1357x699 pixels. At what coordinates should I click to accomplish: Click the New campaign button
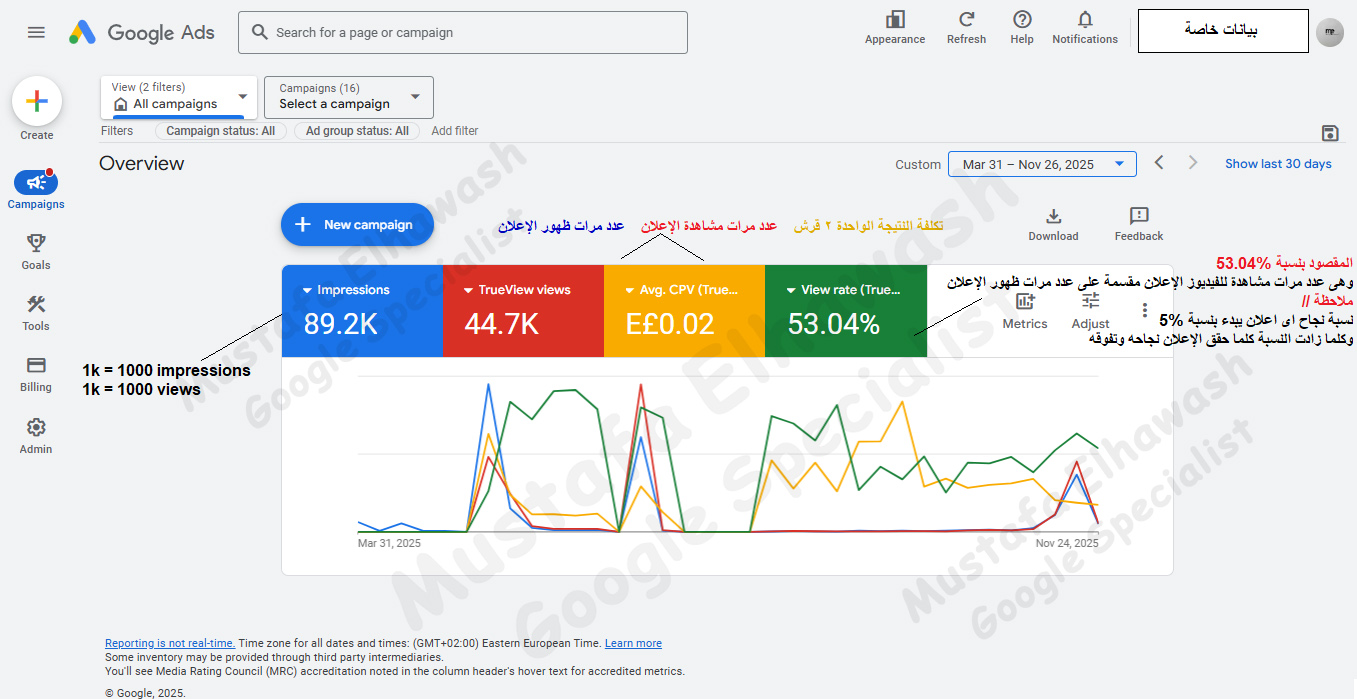[x=357, y=225]
